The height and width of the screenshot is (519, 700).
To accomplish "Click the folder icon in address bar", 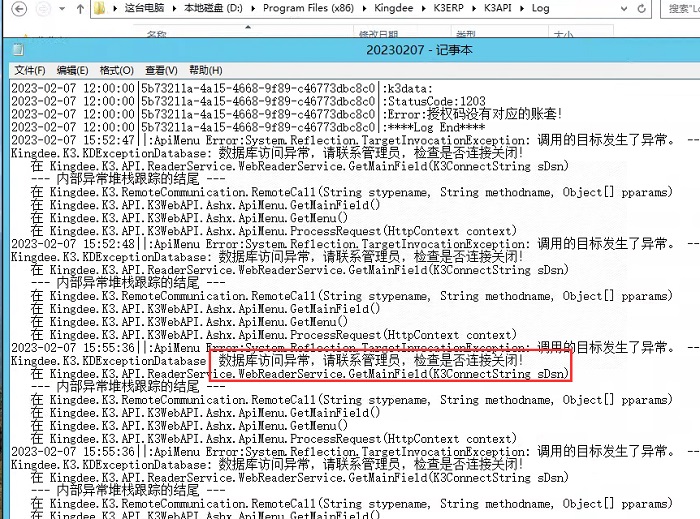I will click(100, 8).
